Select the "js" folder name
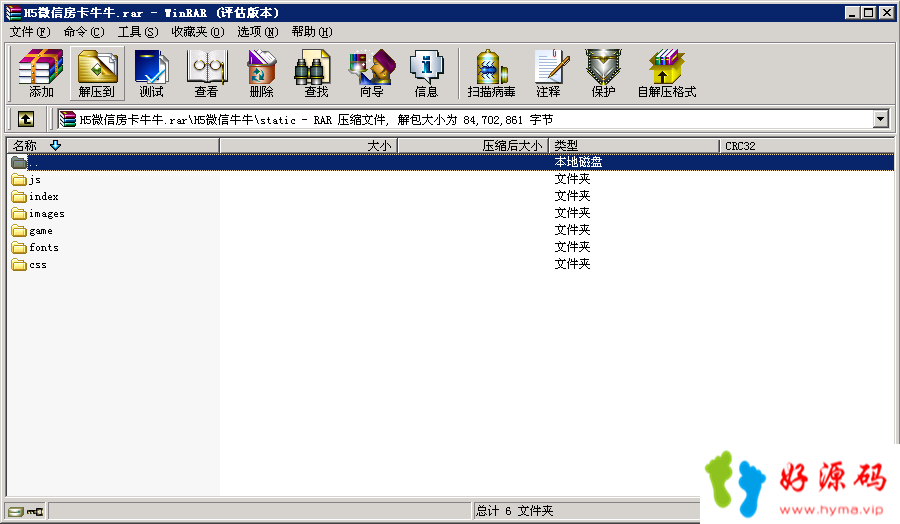The height and width of the screenshot is (524, 900). click(x=35, y=180)
